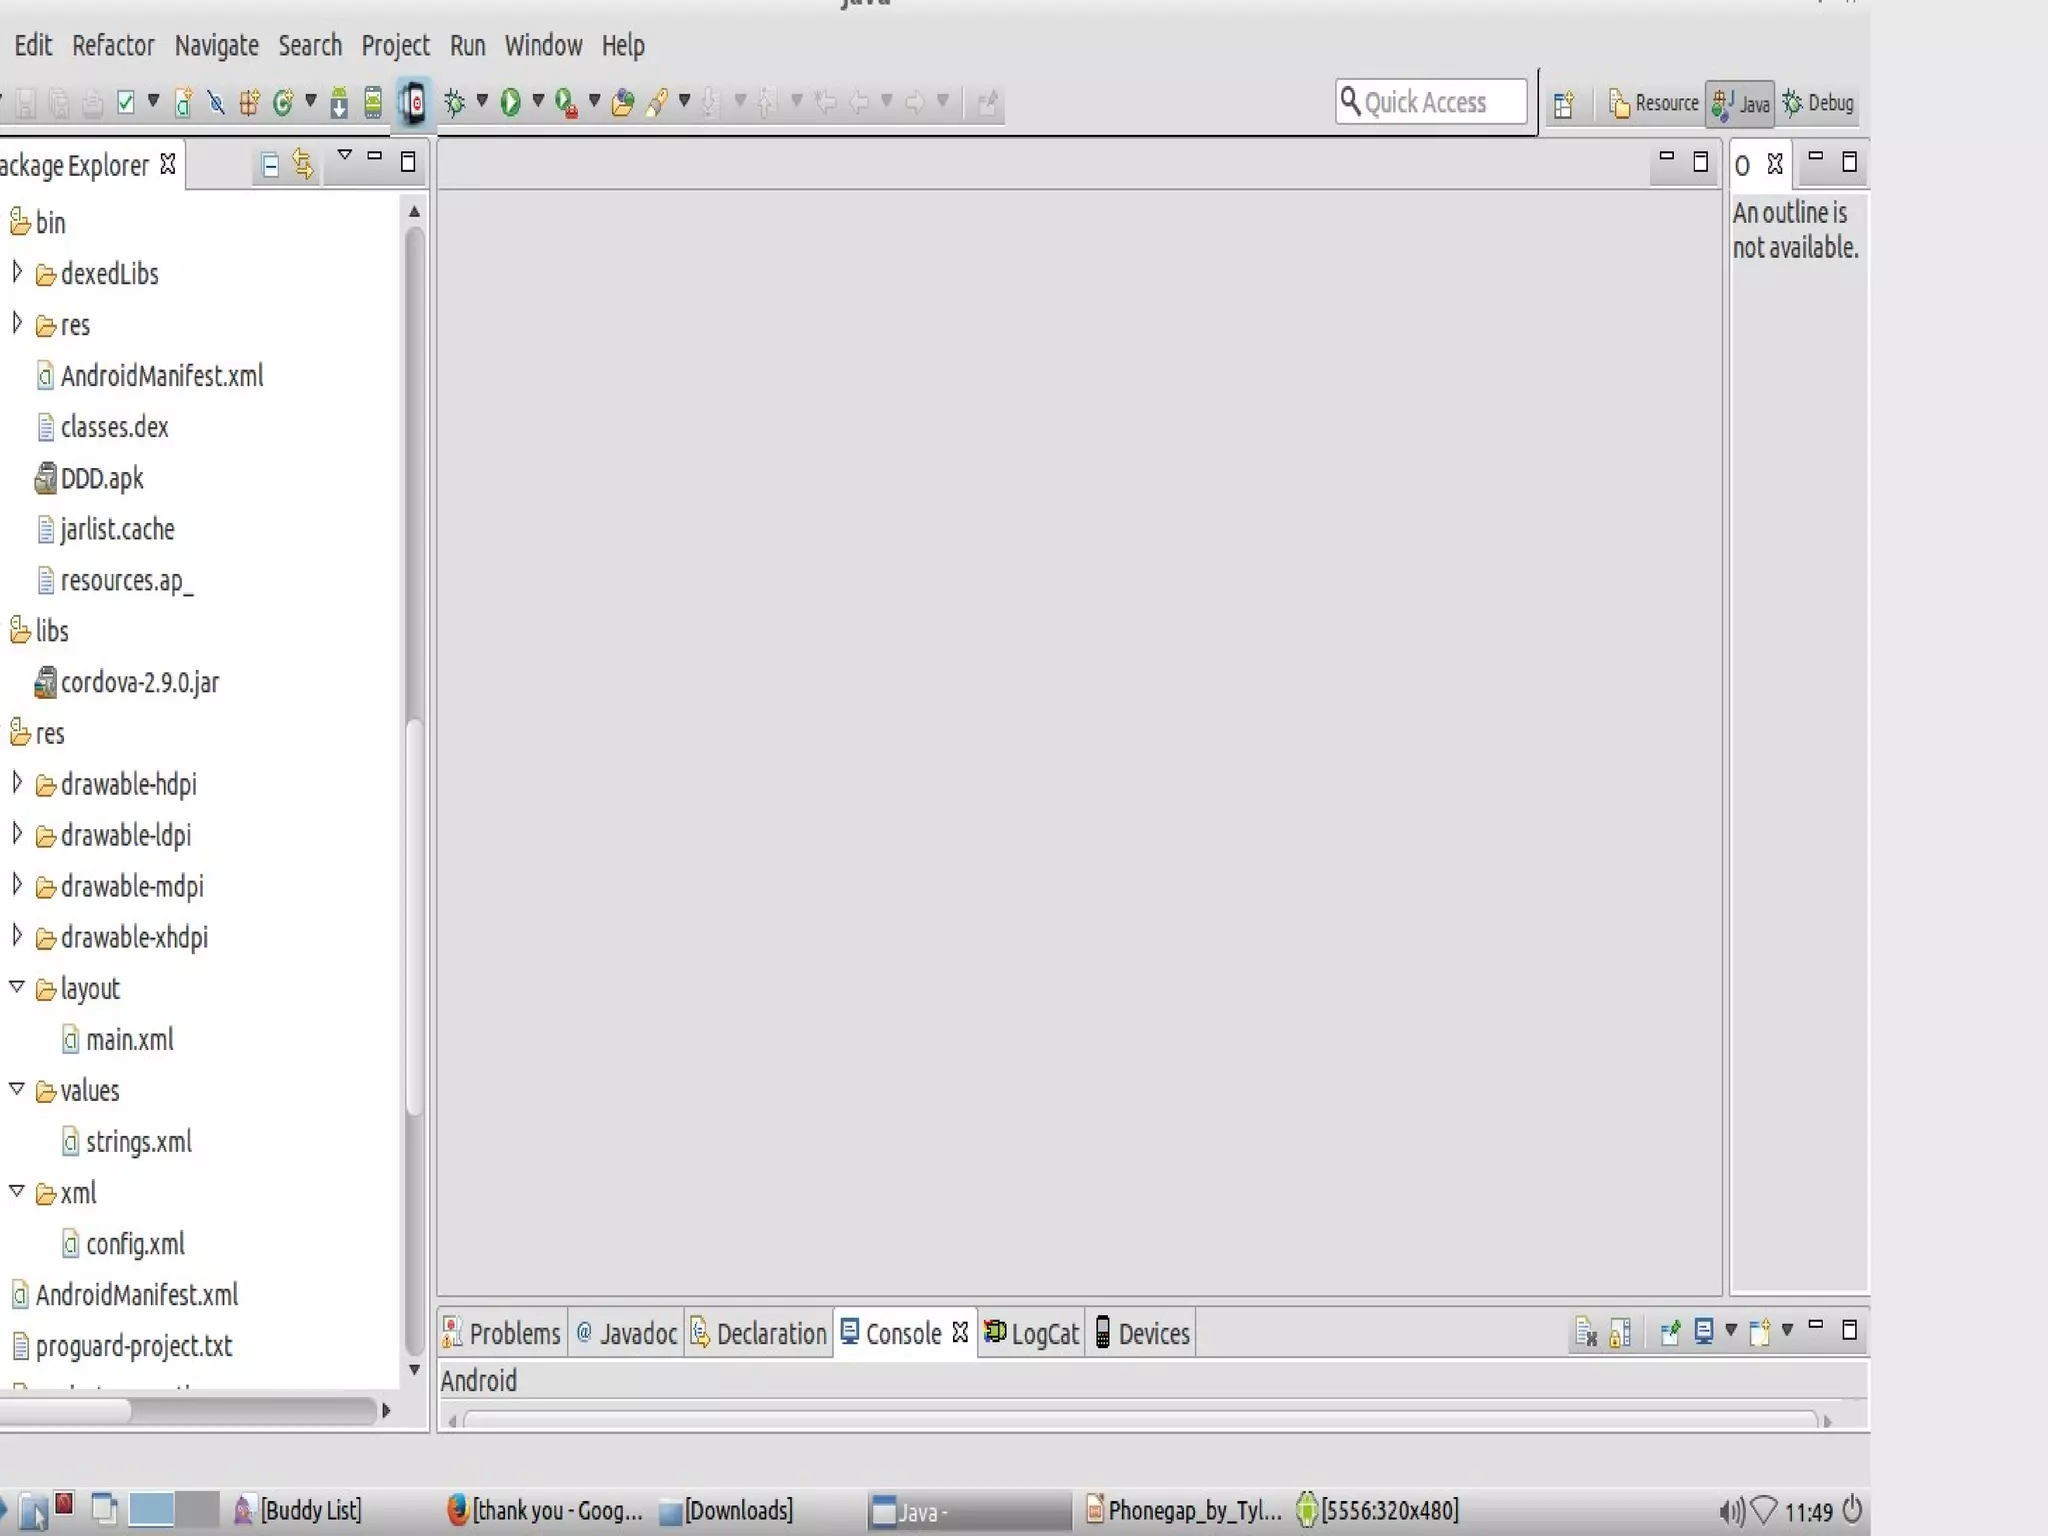2048x1536 pixels.
Task: Expand the drawable-hdpi folder
Action: pyautogui.click(x=17, y=783)
